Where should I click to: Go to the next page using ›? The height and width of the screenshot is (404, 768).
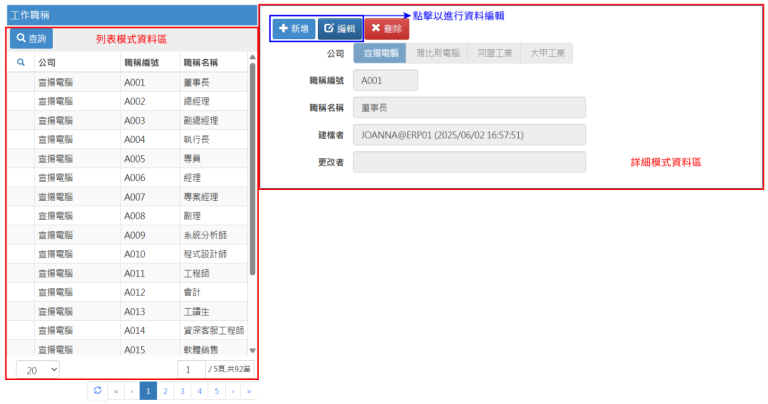point(233,391)
